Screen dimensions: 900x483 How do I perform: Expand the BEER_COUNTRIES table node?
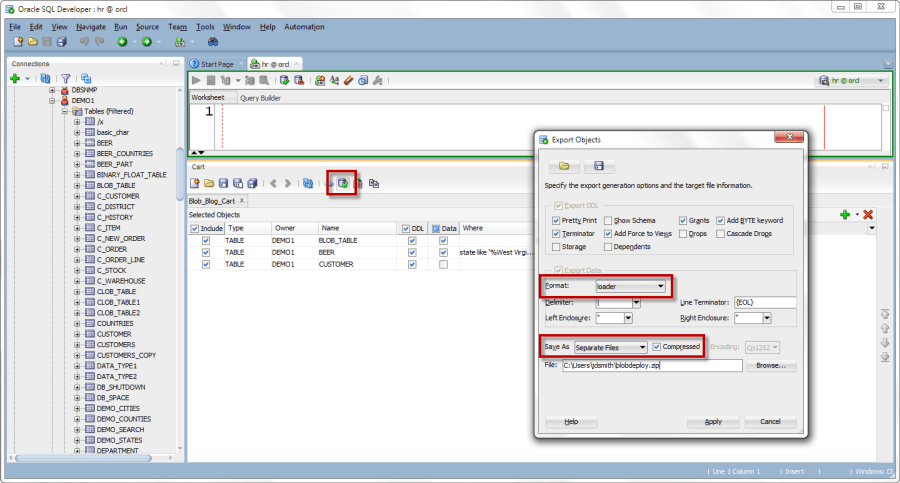pos(77,154)
